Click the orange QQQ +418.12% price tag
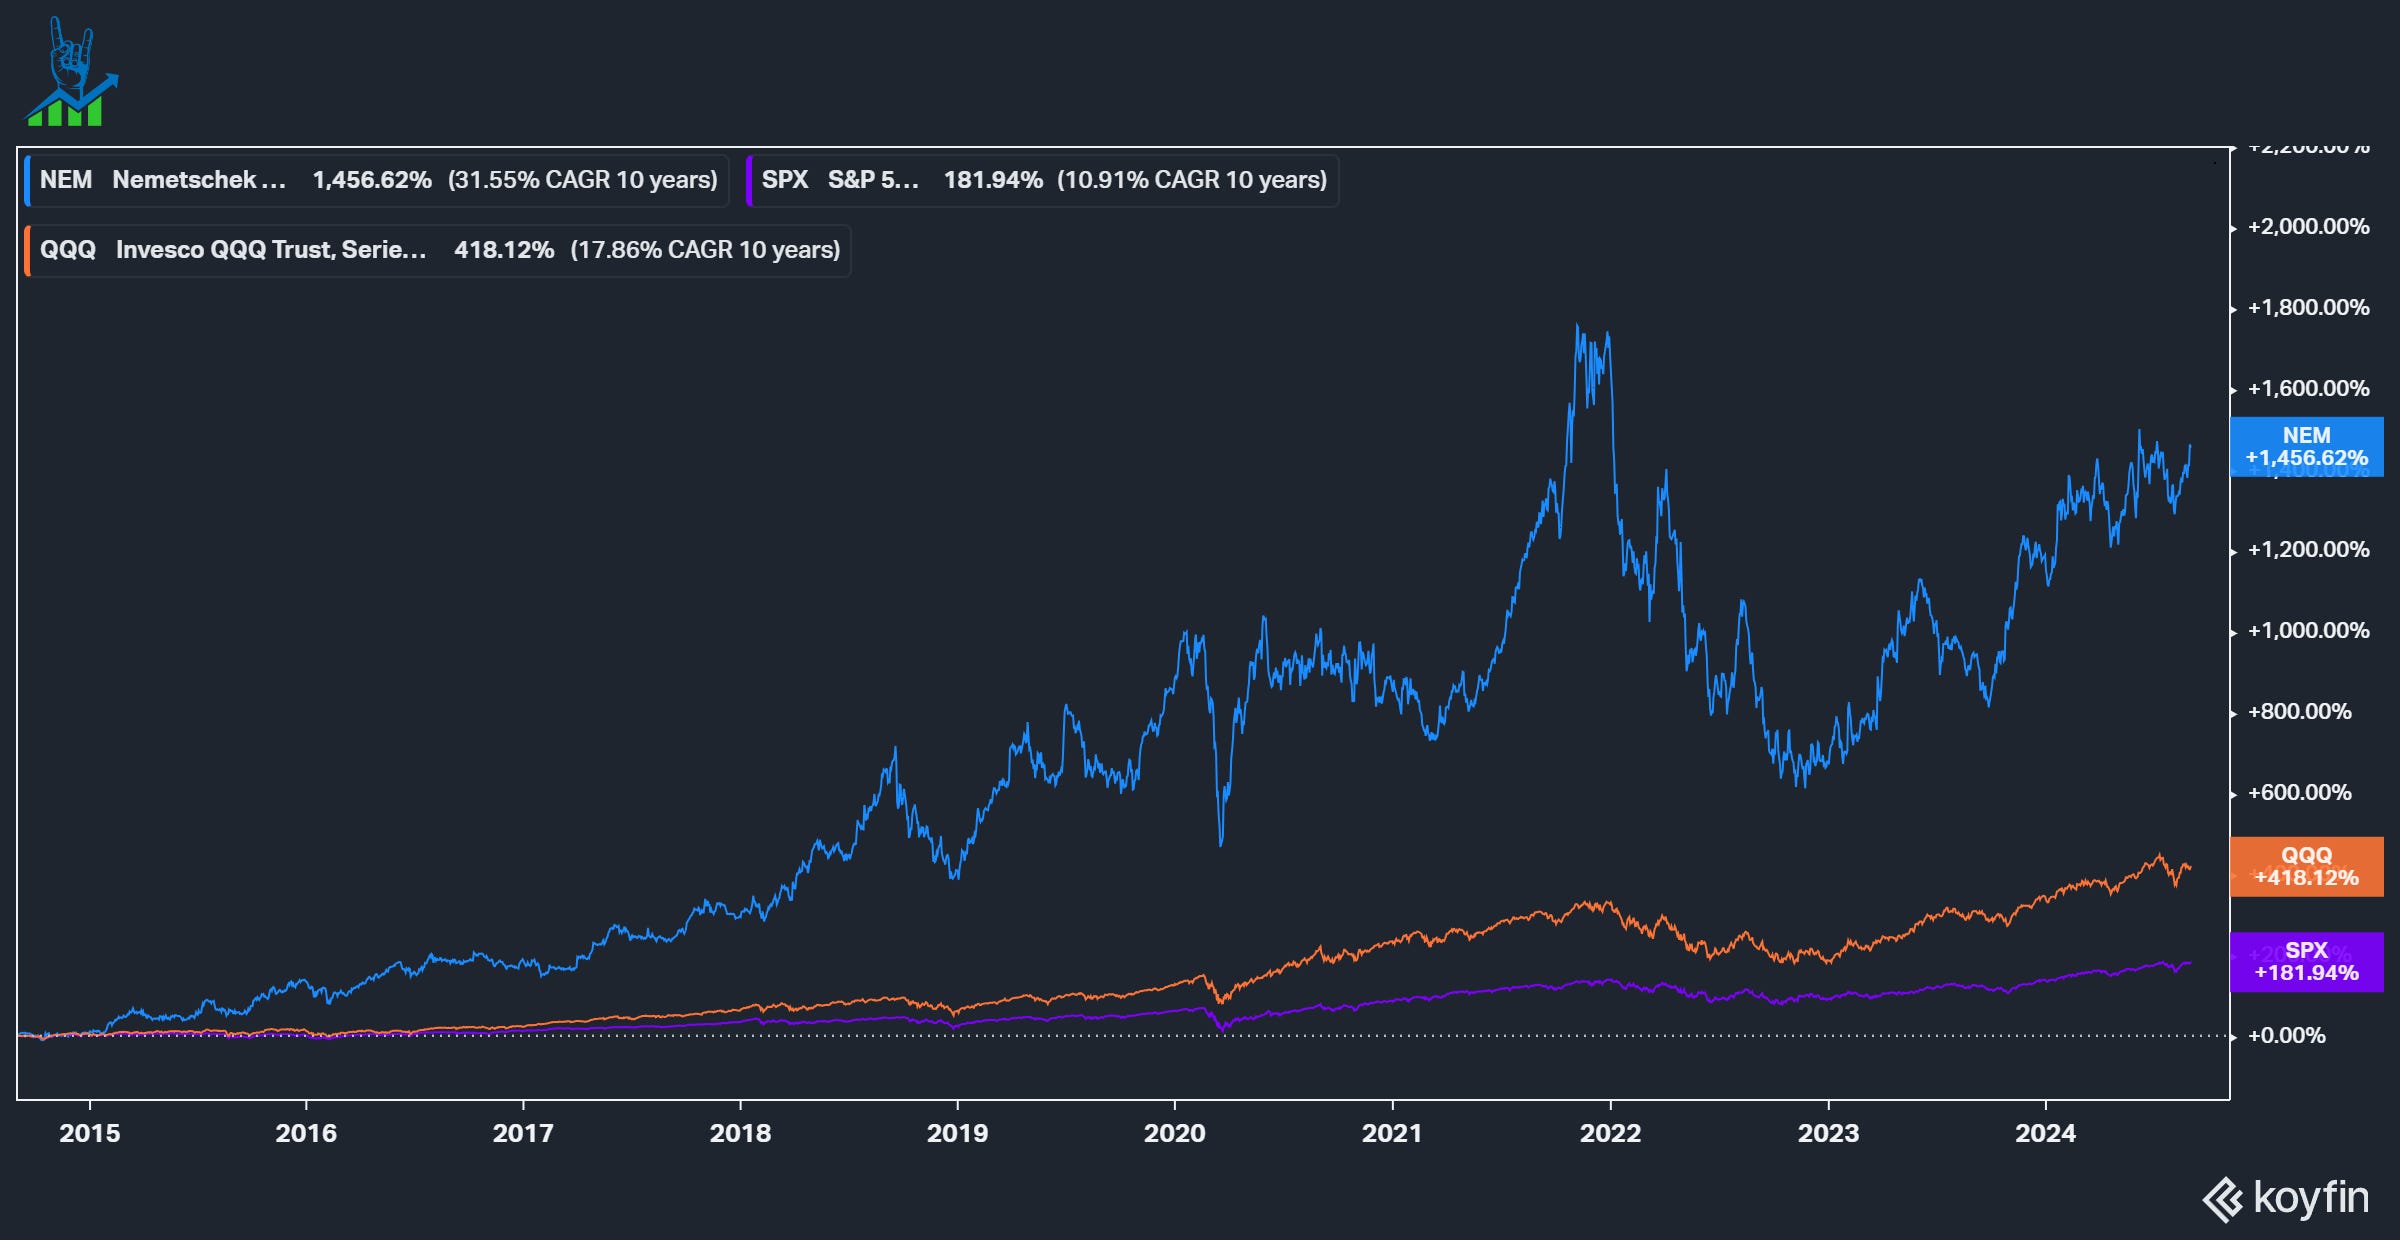 point(2307,867)
